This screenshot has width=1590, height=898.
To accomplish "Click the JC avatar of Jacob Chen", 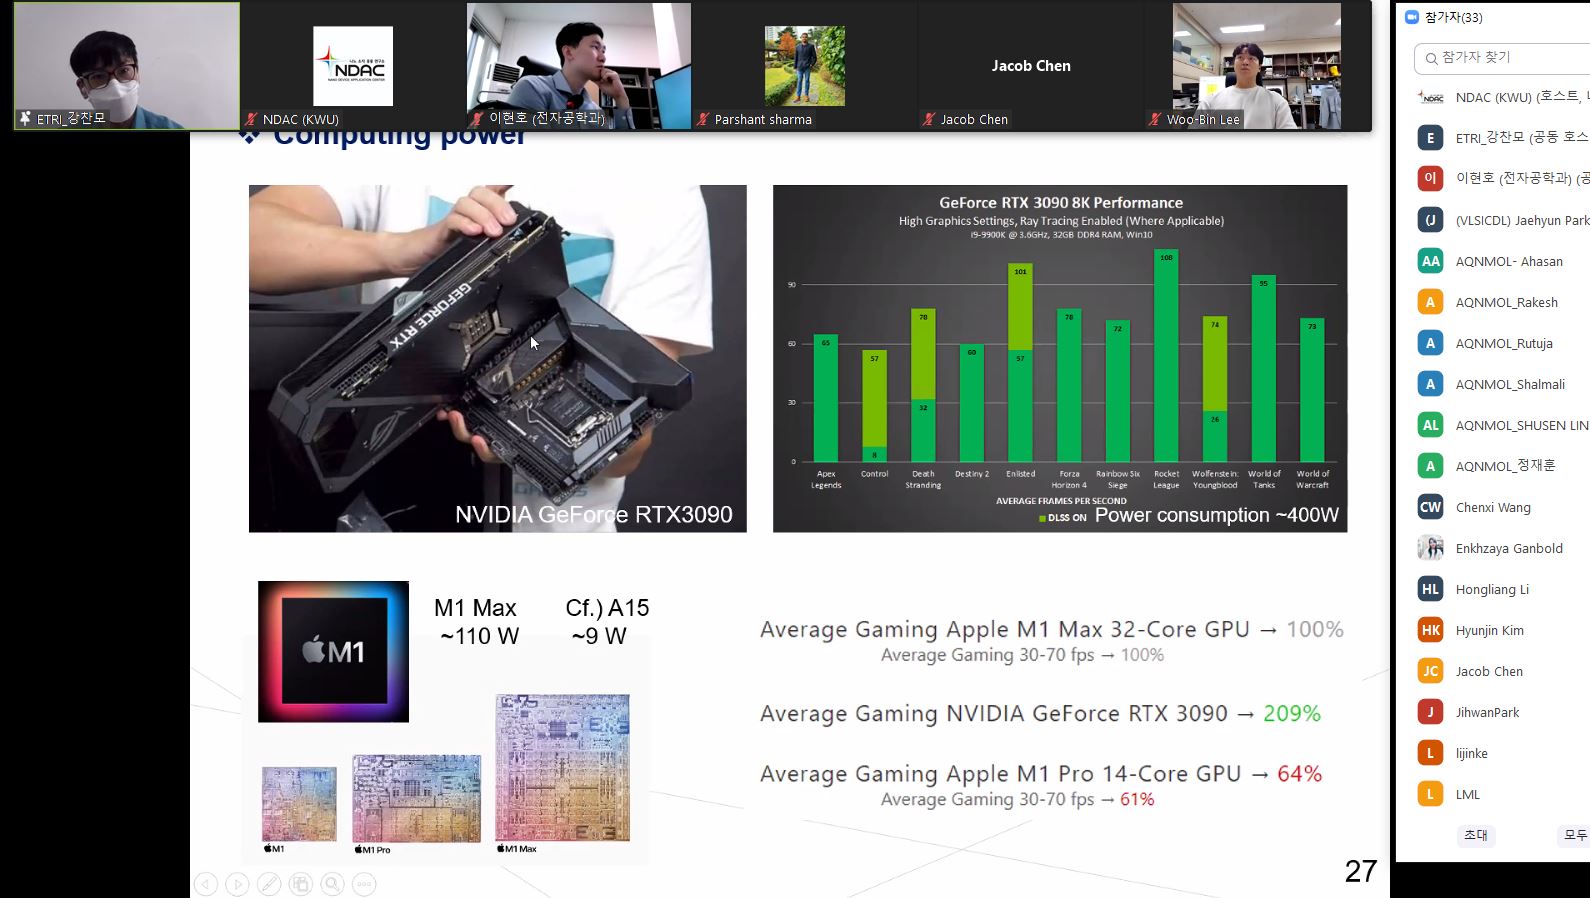I will pyautogui.click(x=1431, y=671).
